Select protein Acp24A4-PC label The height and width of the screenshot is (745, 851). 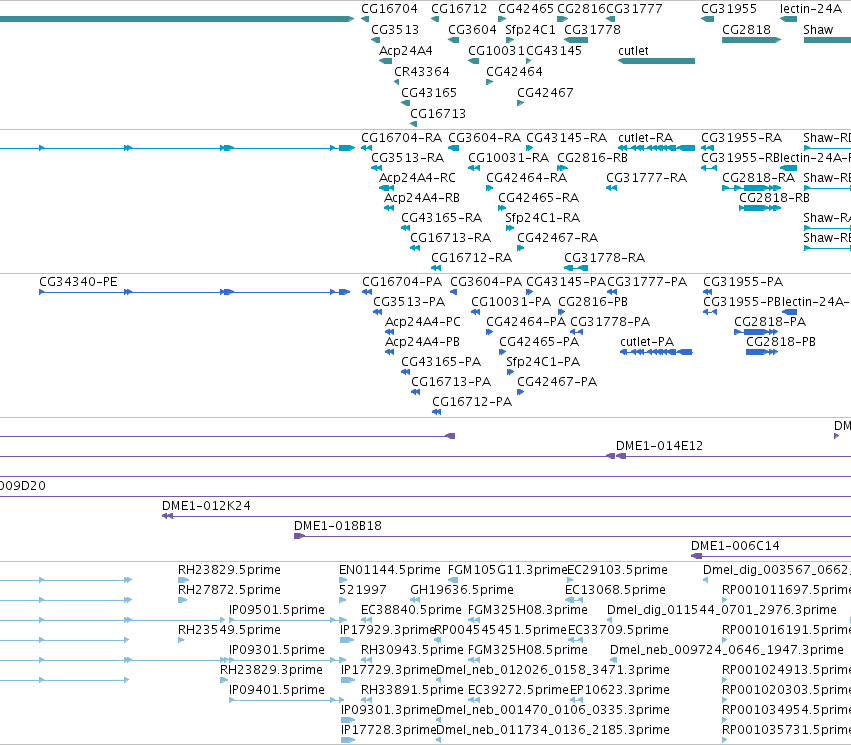pyautogui.click(x=422, y=322)
